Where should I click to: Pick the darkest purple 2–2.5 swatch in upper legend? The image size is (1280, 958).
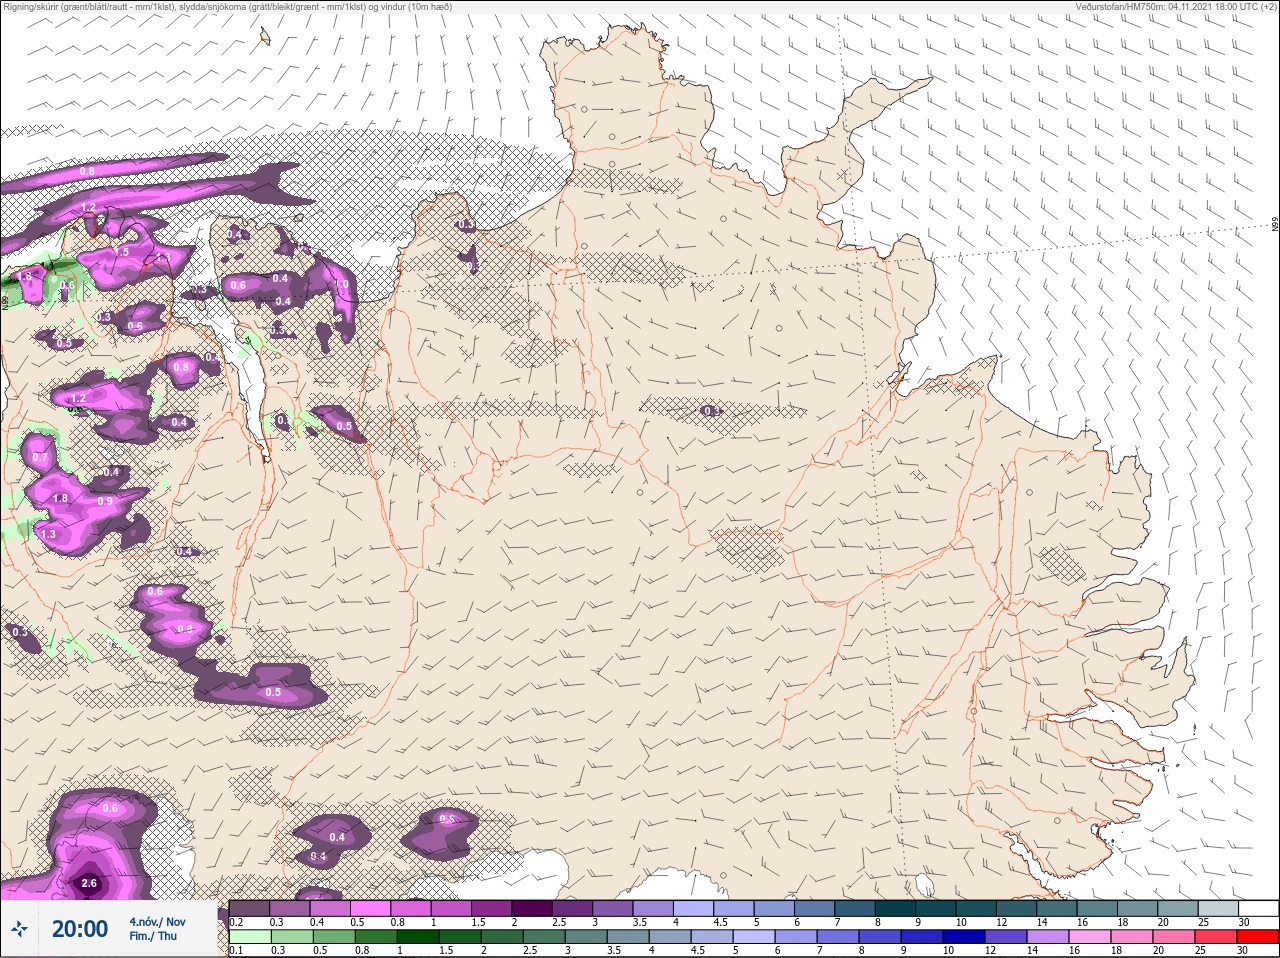(533, 908)
